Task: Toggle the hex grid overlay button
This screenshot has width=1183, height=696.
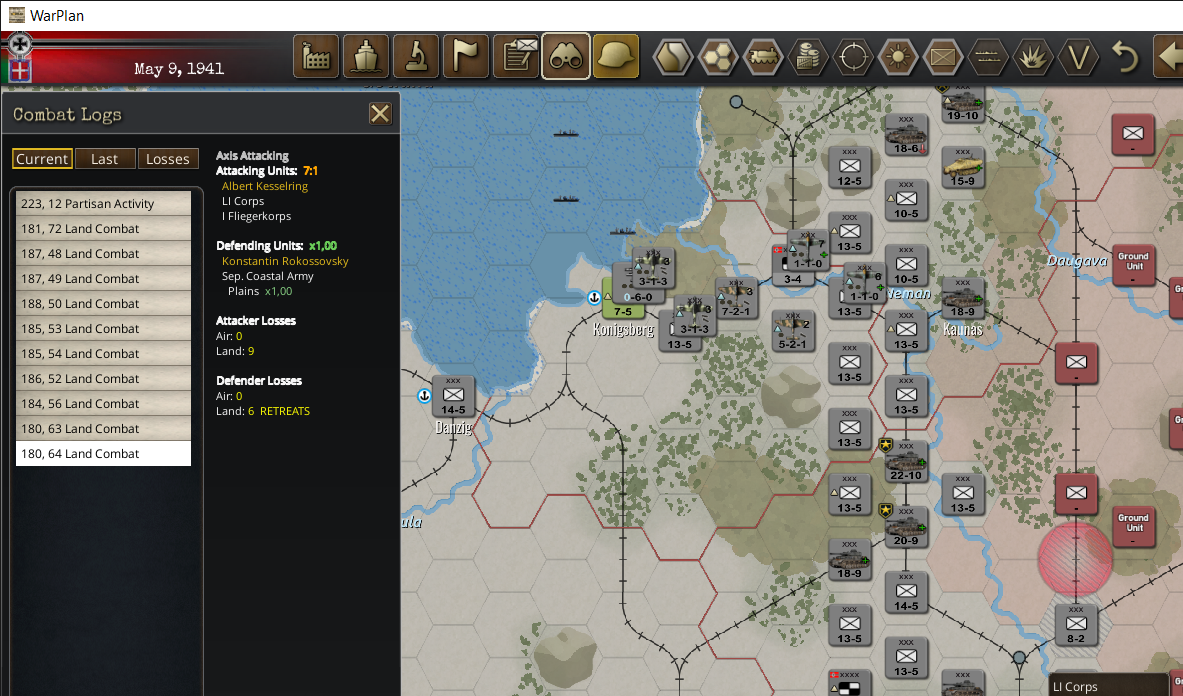Action: (717, 57)
